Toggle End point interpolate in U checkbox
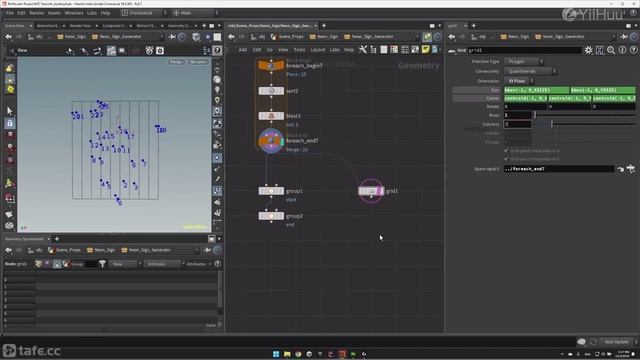The height and width of the screenshot is (360, 640). tap(507, 151)
